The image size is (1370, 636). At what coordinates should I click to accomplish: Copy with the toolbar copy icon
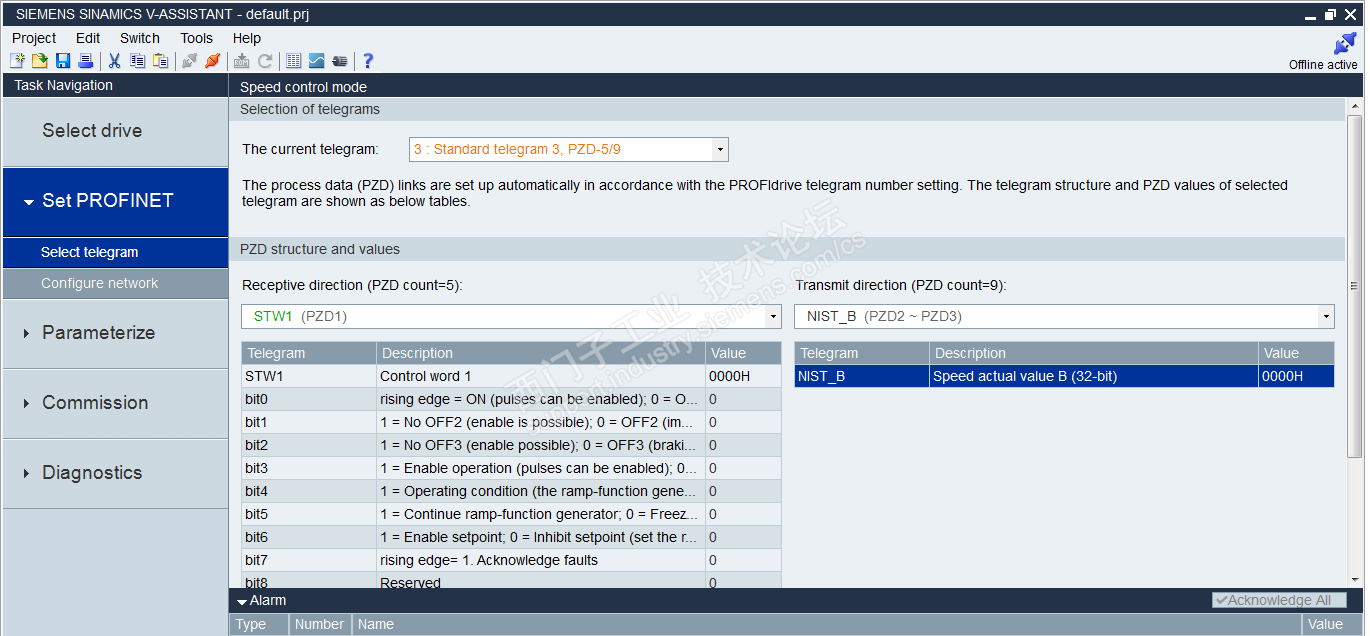pyautogui.click(x=137, y=61)
